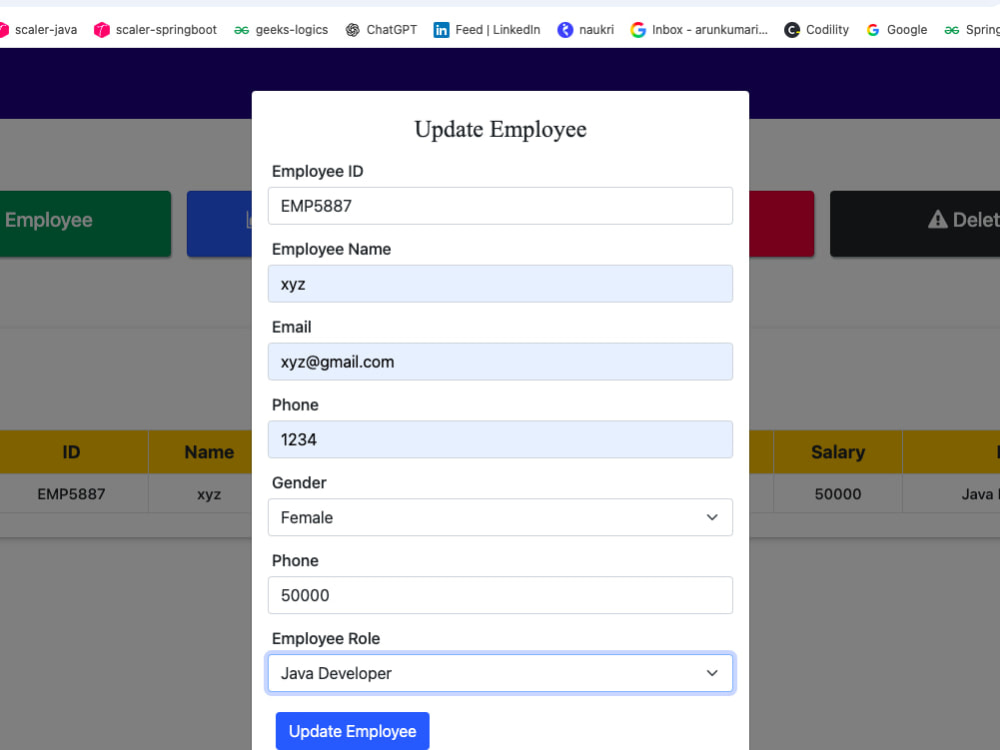Click the LinkedIn logo icon
The height and width of the screenshot is (750, 1000).
[441, 30]
